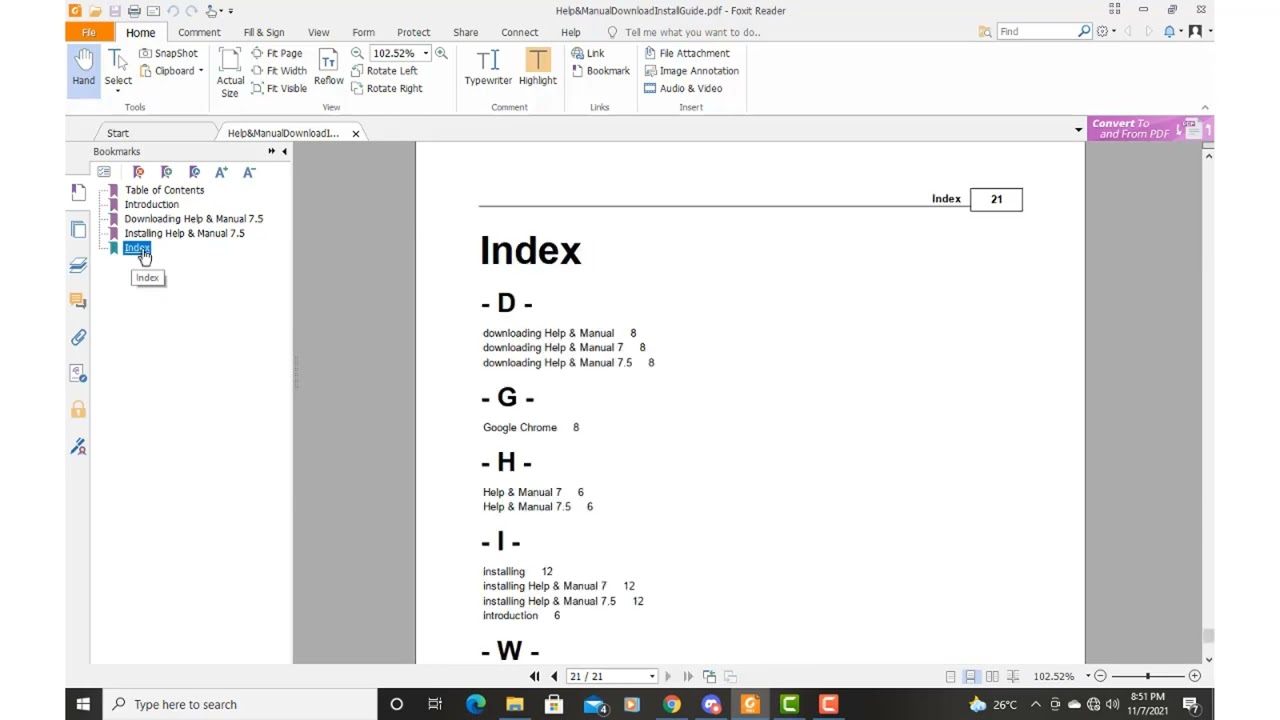Rotate the page right
Image resolution: width=1280 pixels, height=720 pixels.
387,88
